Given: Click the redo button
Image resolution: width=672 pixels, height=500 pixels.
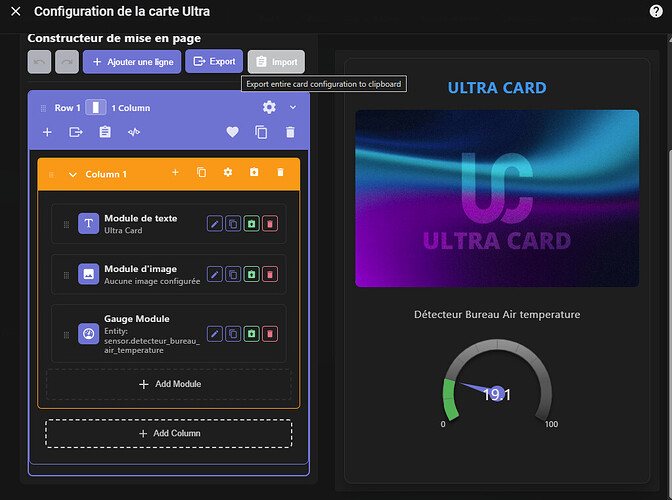Looking at the screenshot, I should coord(67,62).
